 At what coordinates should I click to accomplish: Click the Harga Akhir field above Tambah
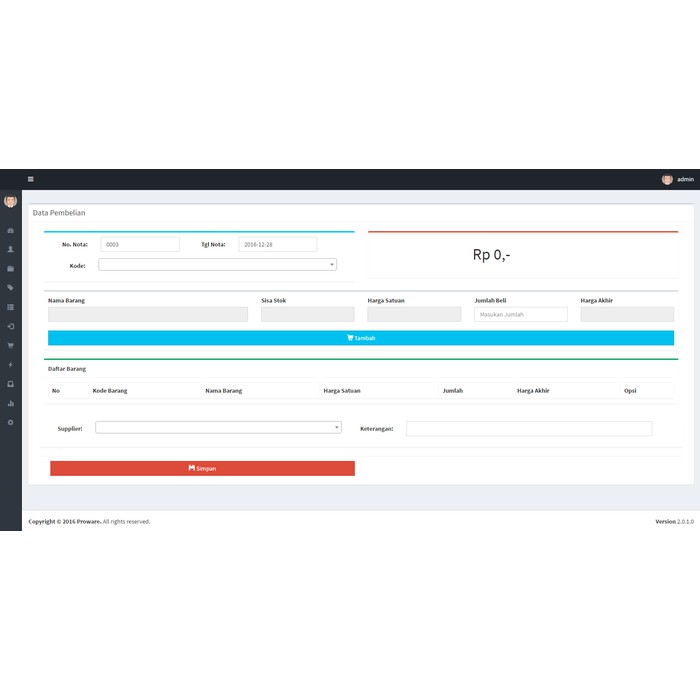point(627,314)
